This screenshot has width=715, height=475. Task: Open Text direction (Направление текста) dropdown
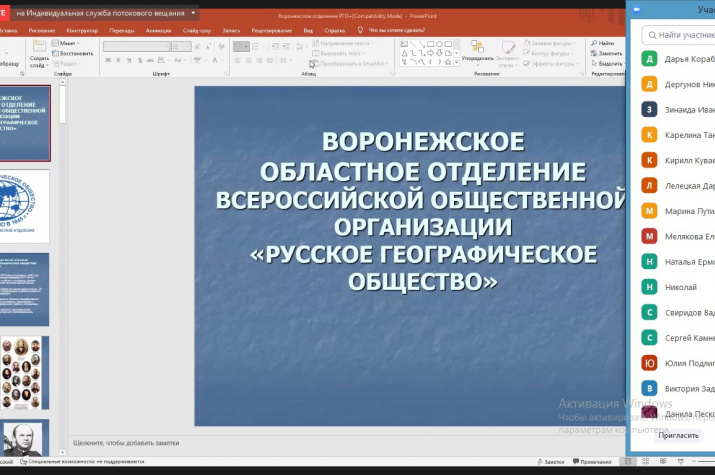tap(343, 43)
